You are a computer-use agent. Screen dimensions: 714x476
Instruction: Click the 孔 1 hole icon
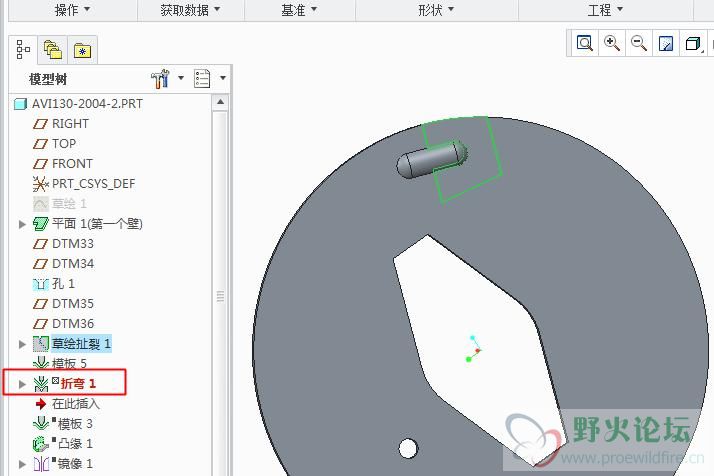click(41, 284)
